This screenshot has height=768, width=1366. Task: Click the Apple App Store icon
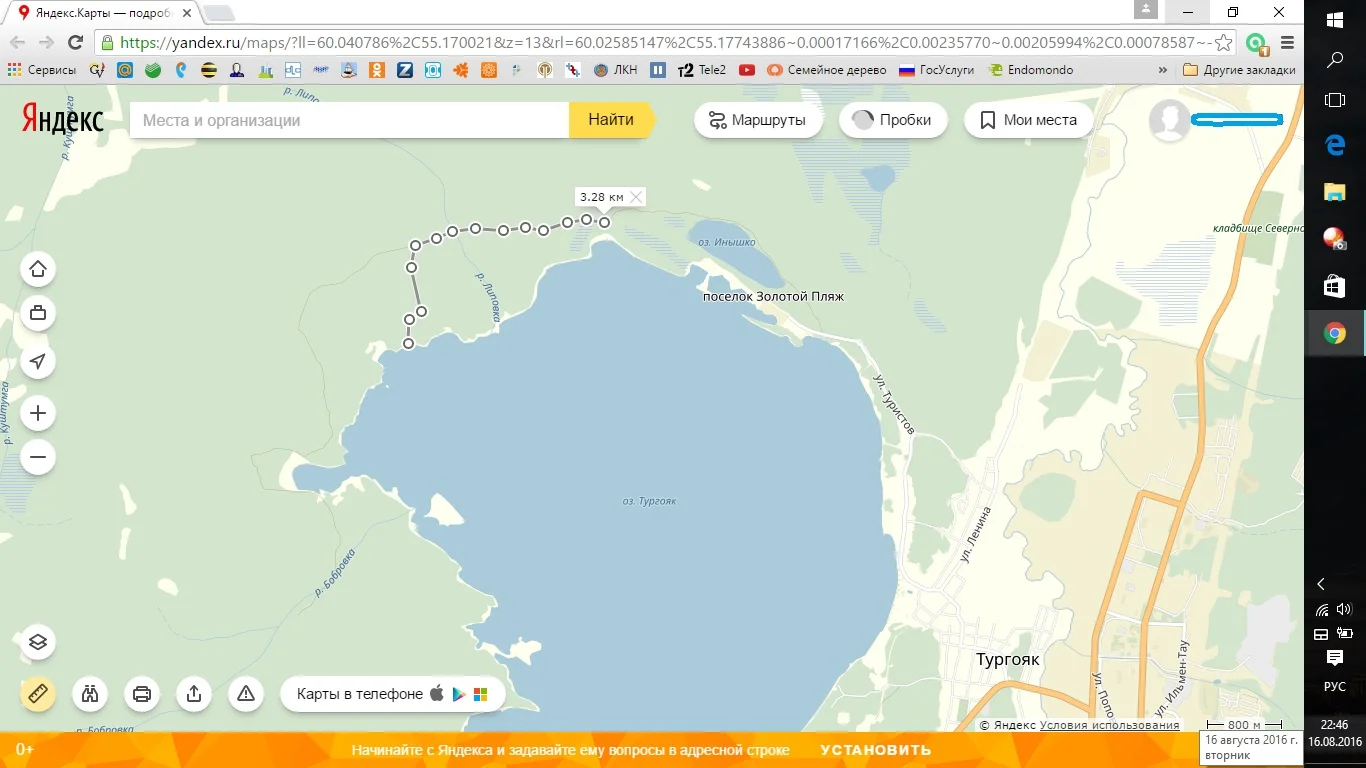436,693
